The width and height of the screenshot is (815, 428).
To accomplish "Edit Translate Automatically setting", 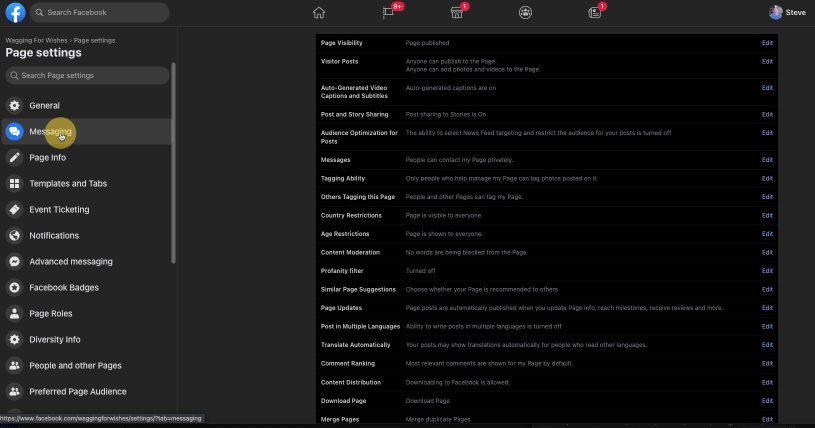I will point(767,345).
